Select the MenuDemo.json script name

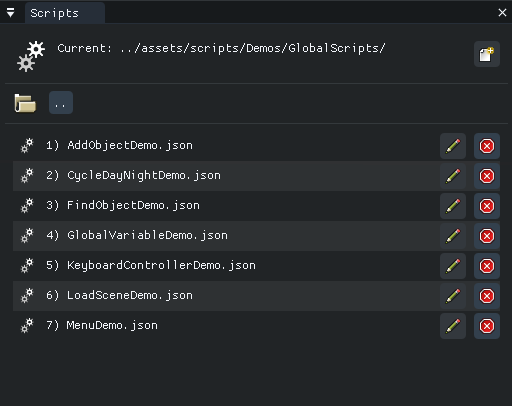pos(112,326)
